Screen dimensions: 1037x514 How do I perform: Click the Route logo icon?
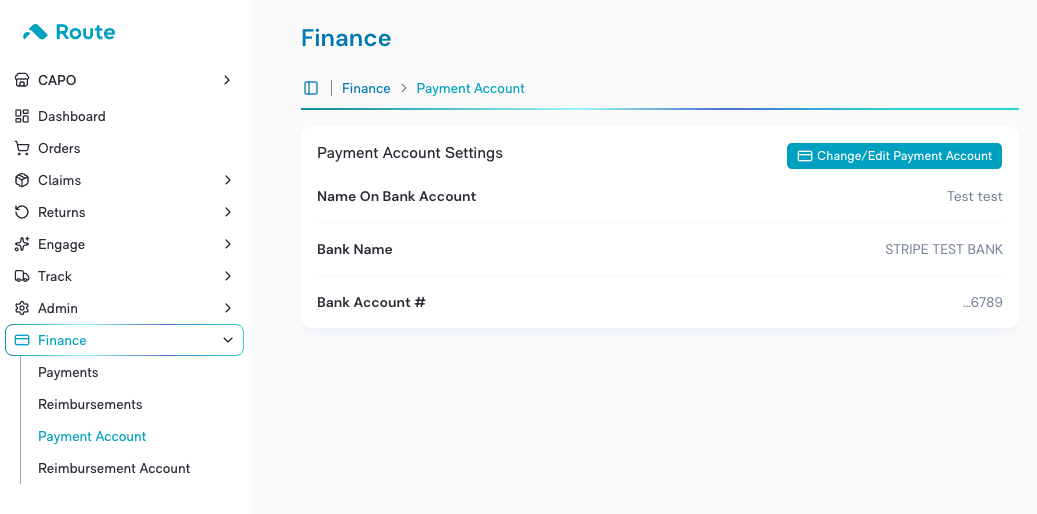[x=35, y=32]
